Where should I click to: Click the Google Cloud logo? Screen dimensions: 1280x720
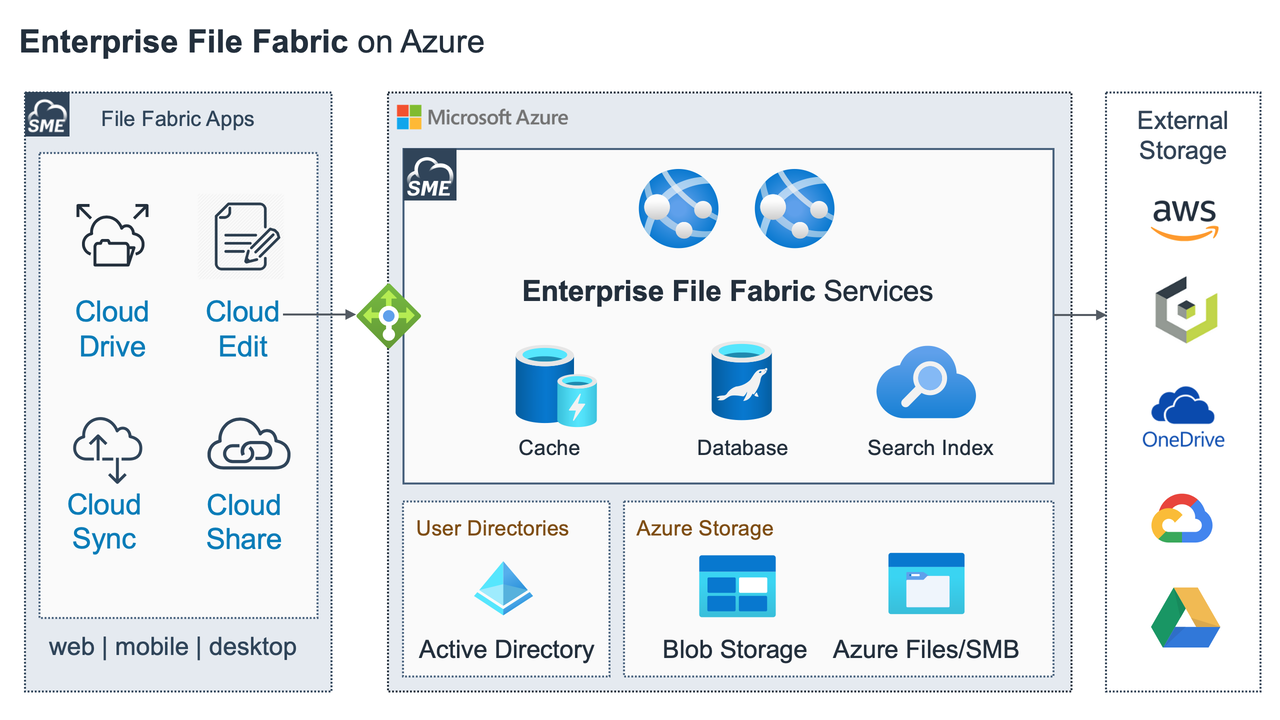pyautogui.click(x=1182, y=518)
